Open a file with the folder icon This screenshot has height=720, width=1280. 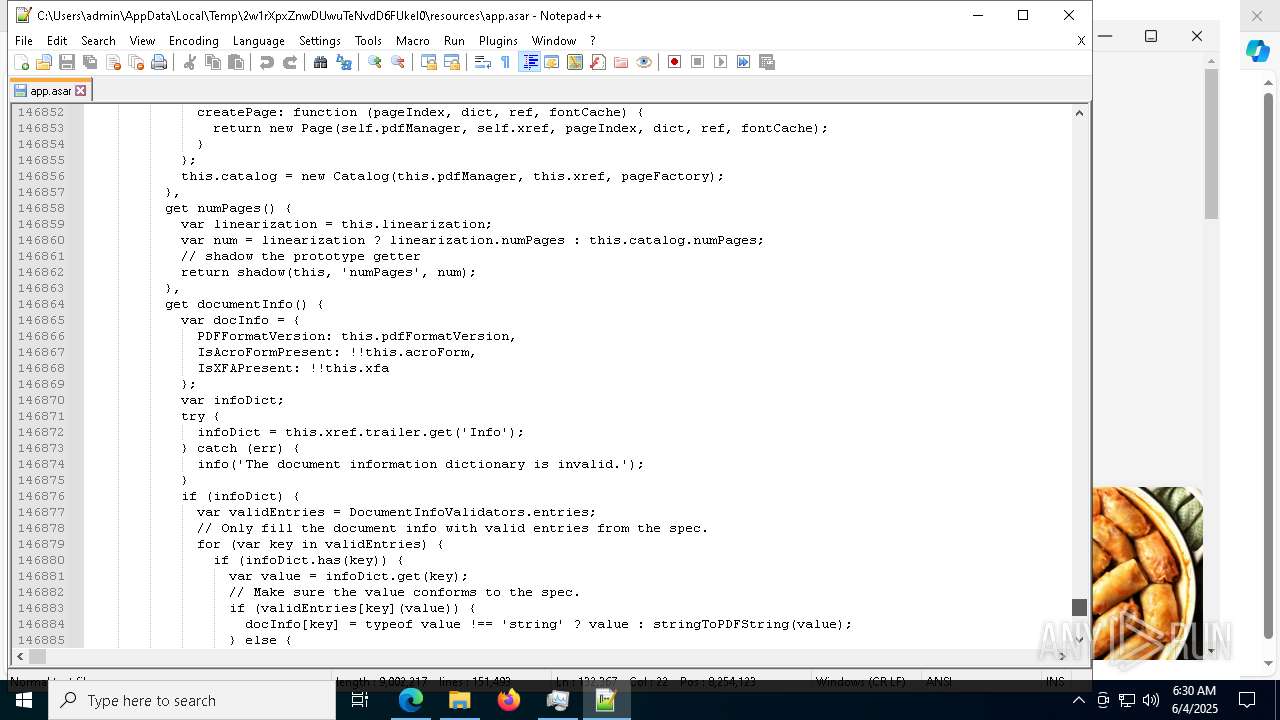point(44,62)
